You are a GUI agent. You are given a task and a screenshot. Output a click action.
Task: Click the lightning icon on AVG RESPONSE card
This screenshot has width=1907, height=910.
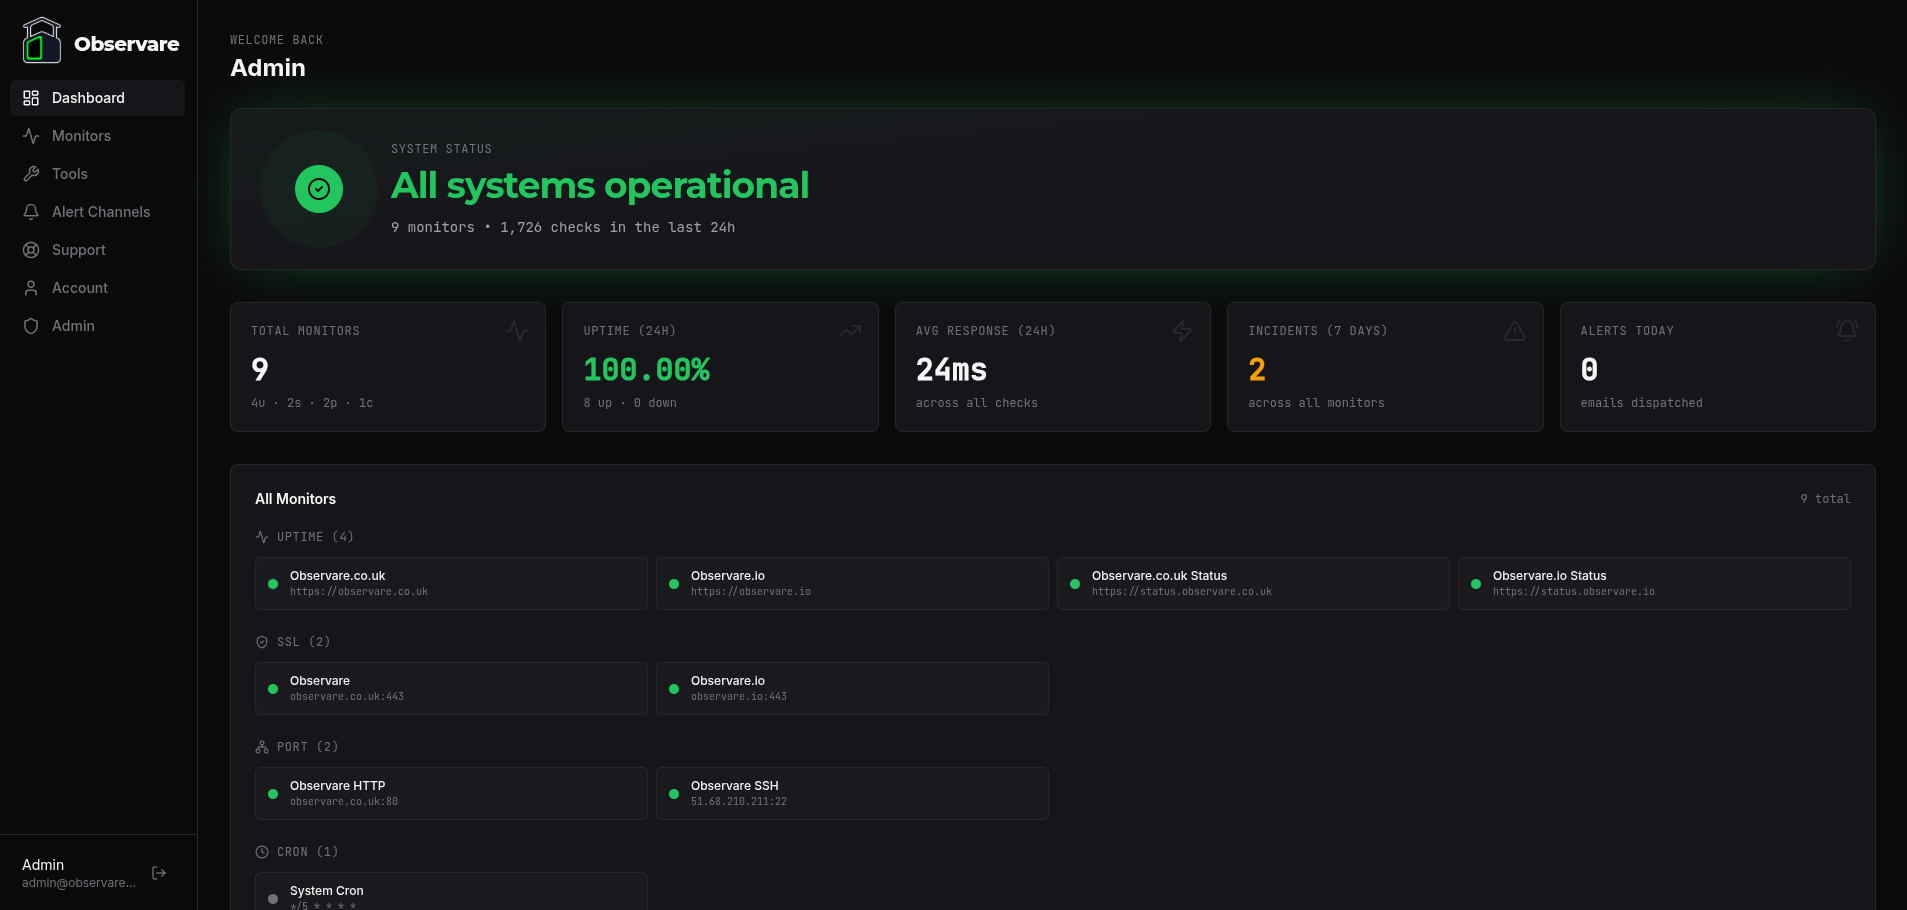click(x=1181, y=330)
